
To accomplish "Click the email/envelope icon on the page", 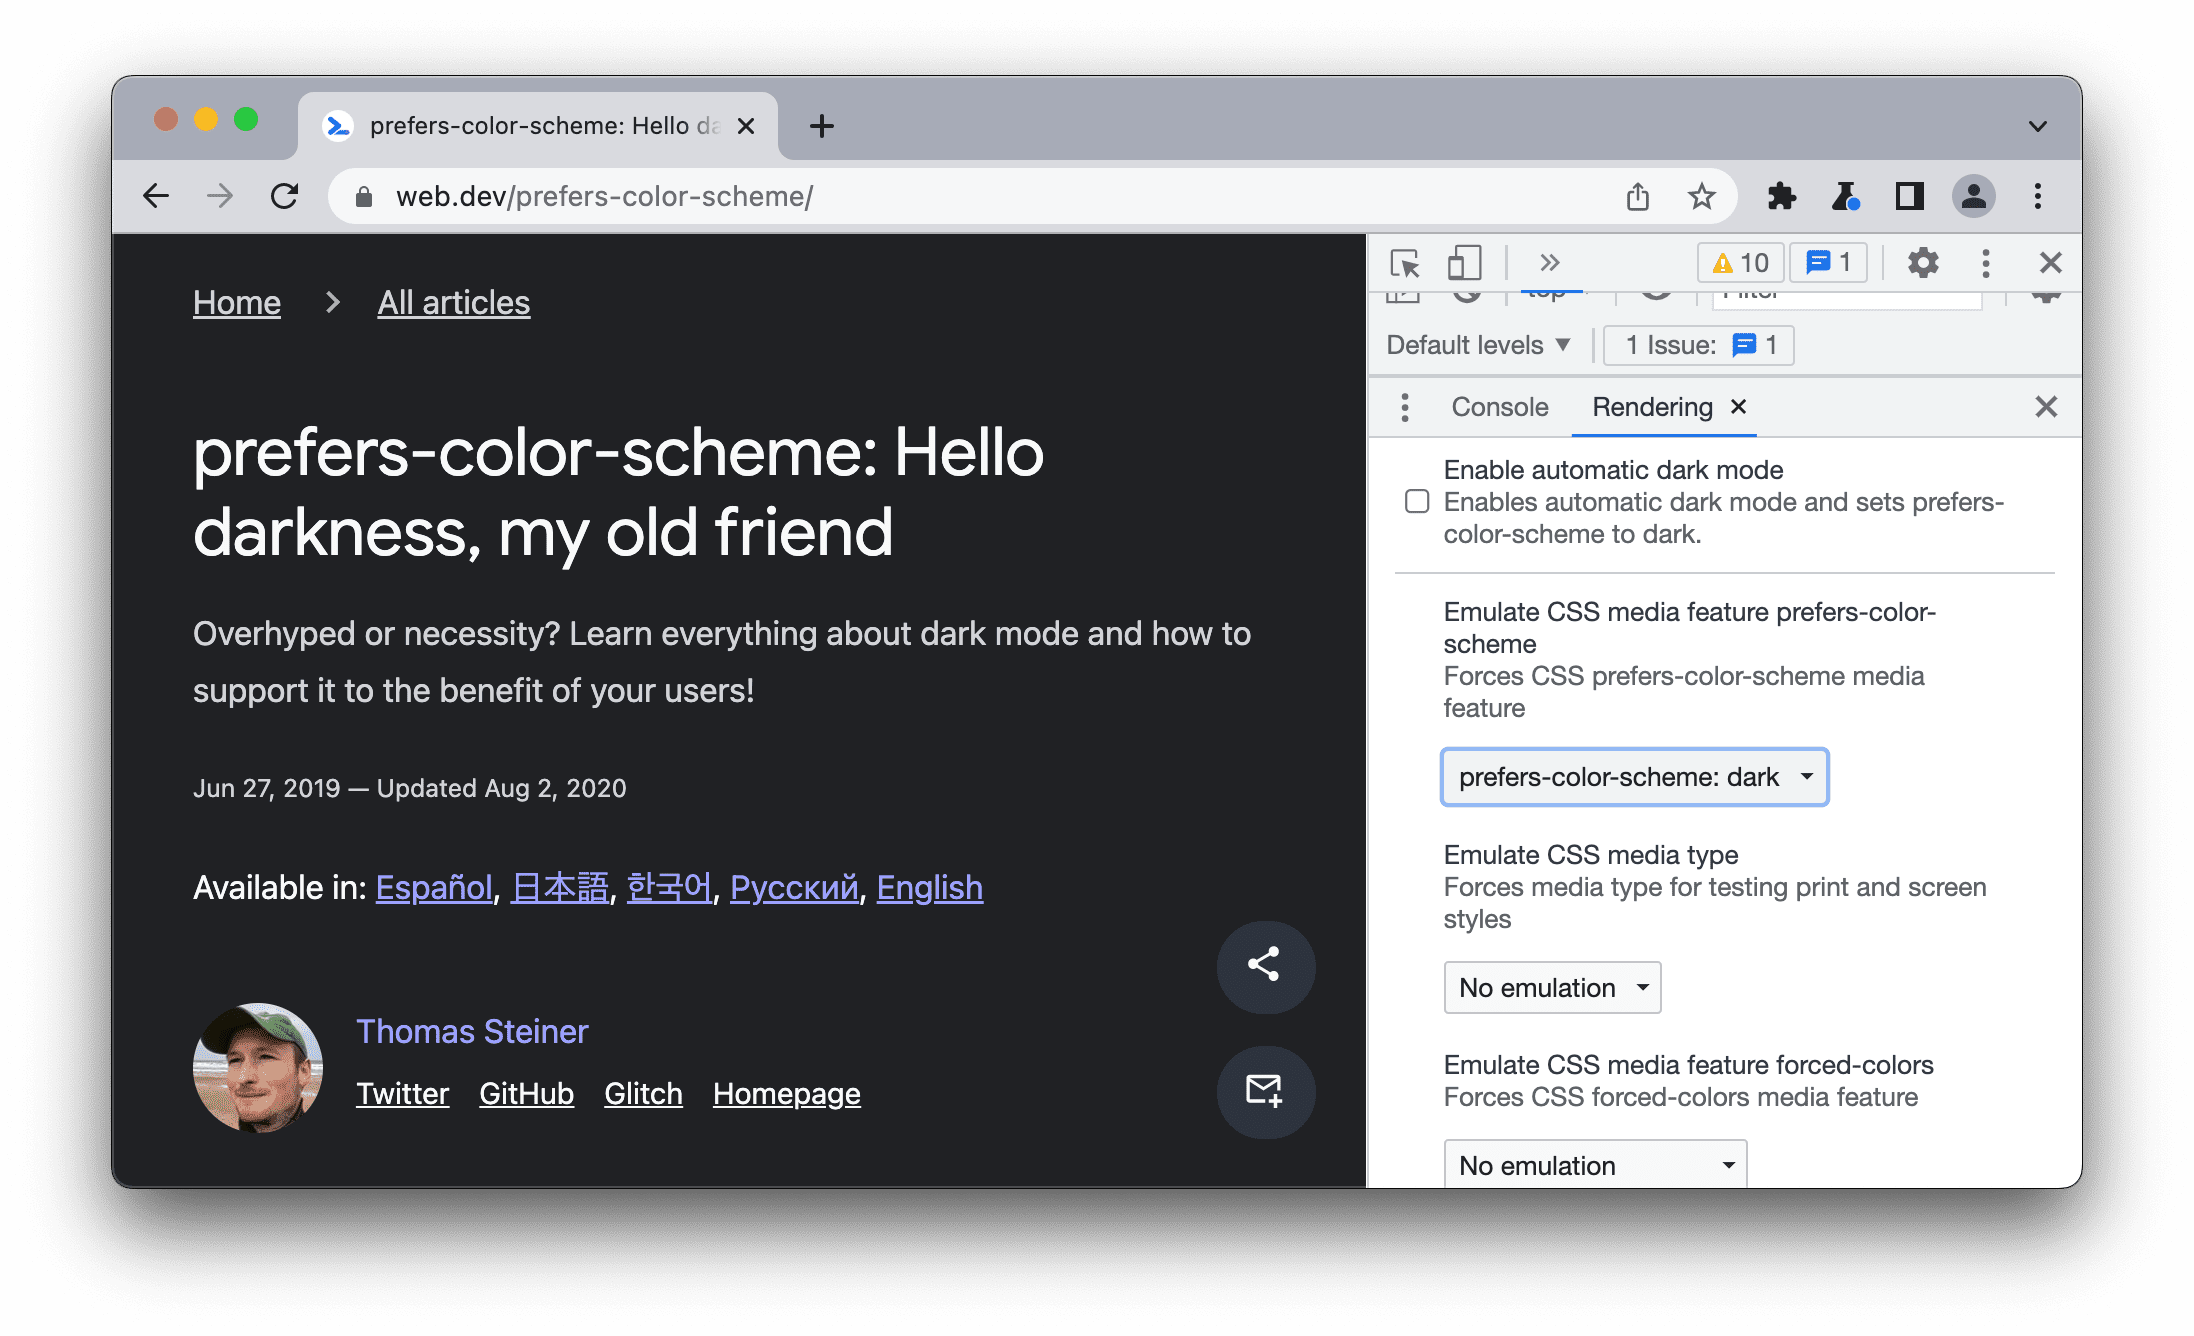I will click(1263, 1090).
